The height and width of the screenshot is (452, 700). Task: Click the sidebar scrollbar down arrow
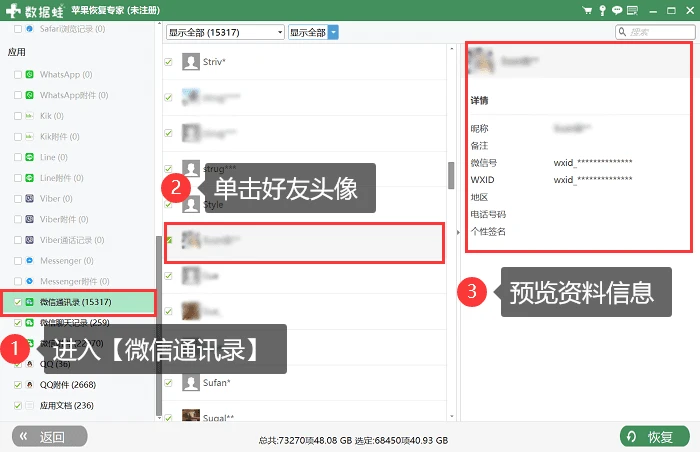159,418
